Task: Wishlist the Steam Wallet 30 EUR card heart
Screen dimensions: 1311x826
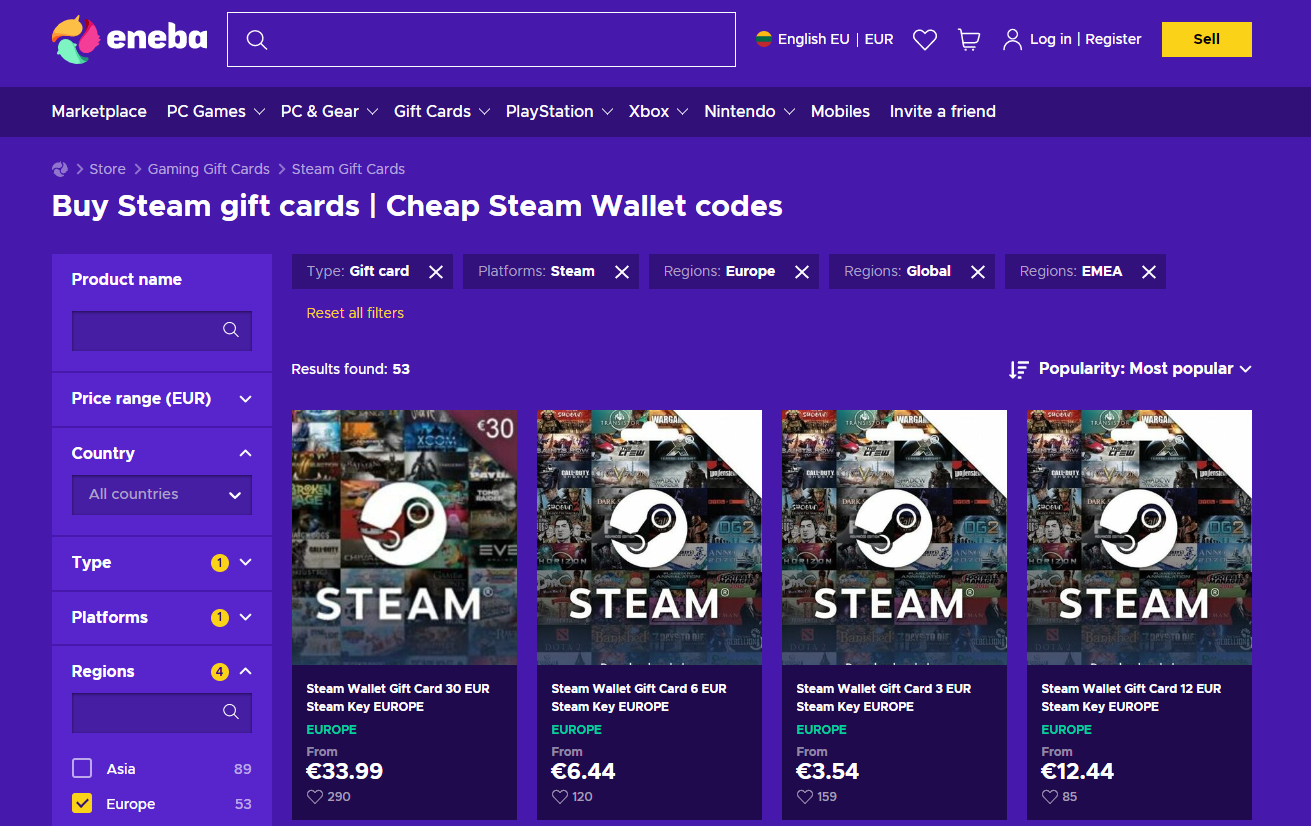Action: pyautogui.click(x=315, y=797)
